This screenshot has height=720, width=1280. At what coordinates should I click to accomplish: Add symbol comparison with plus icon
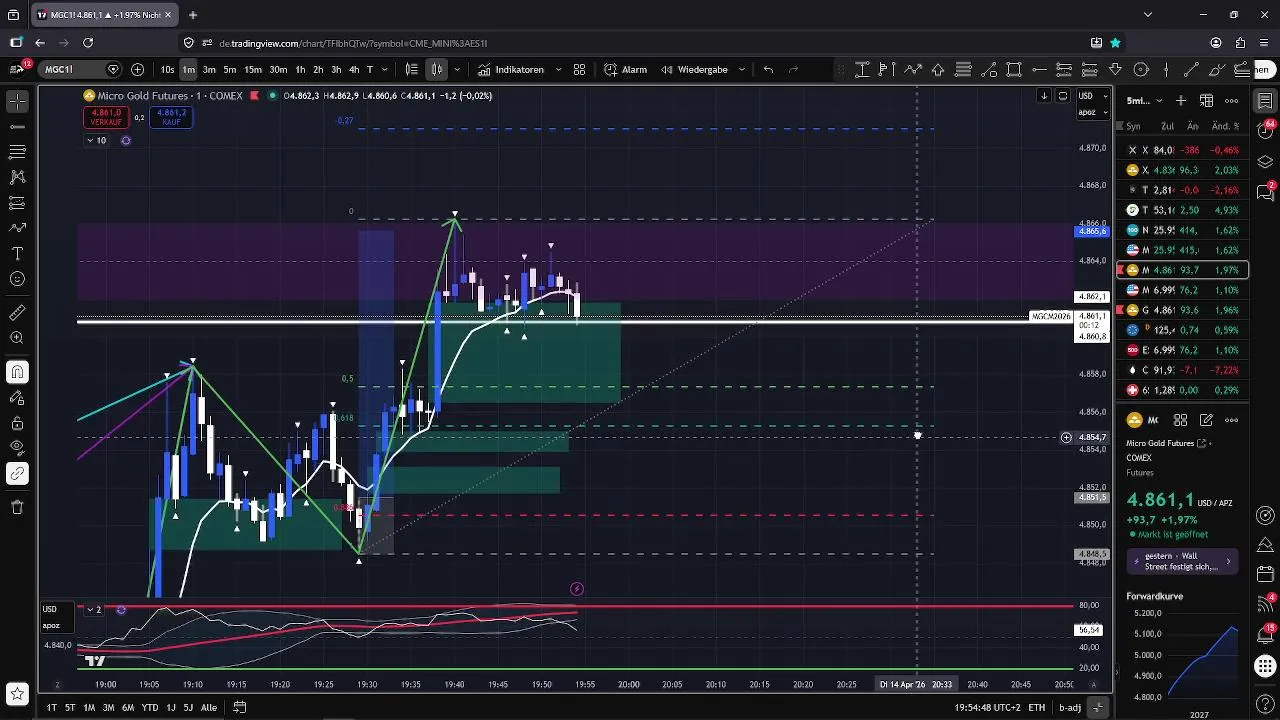coord(137,70)
